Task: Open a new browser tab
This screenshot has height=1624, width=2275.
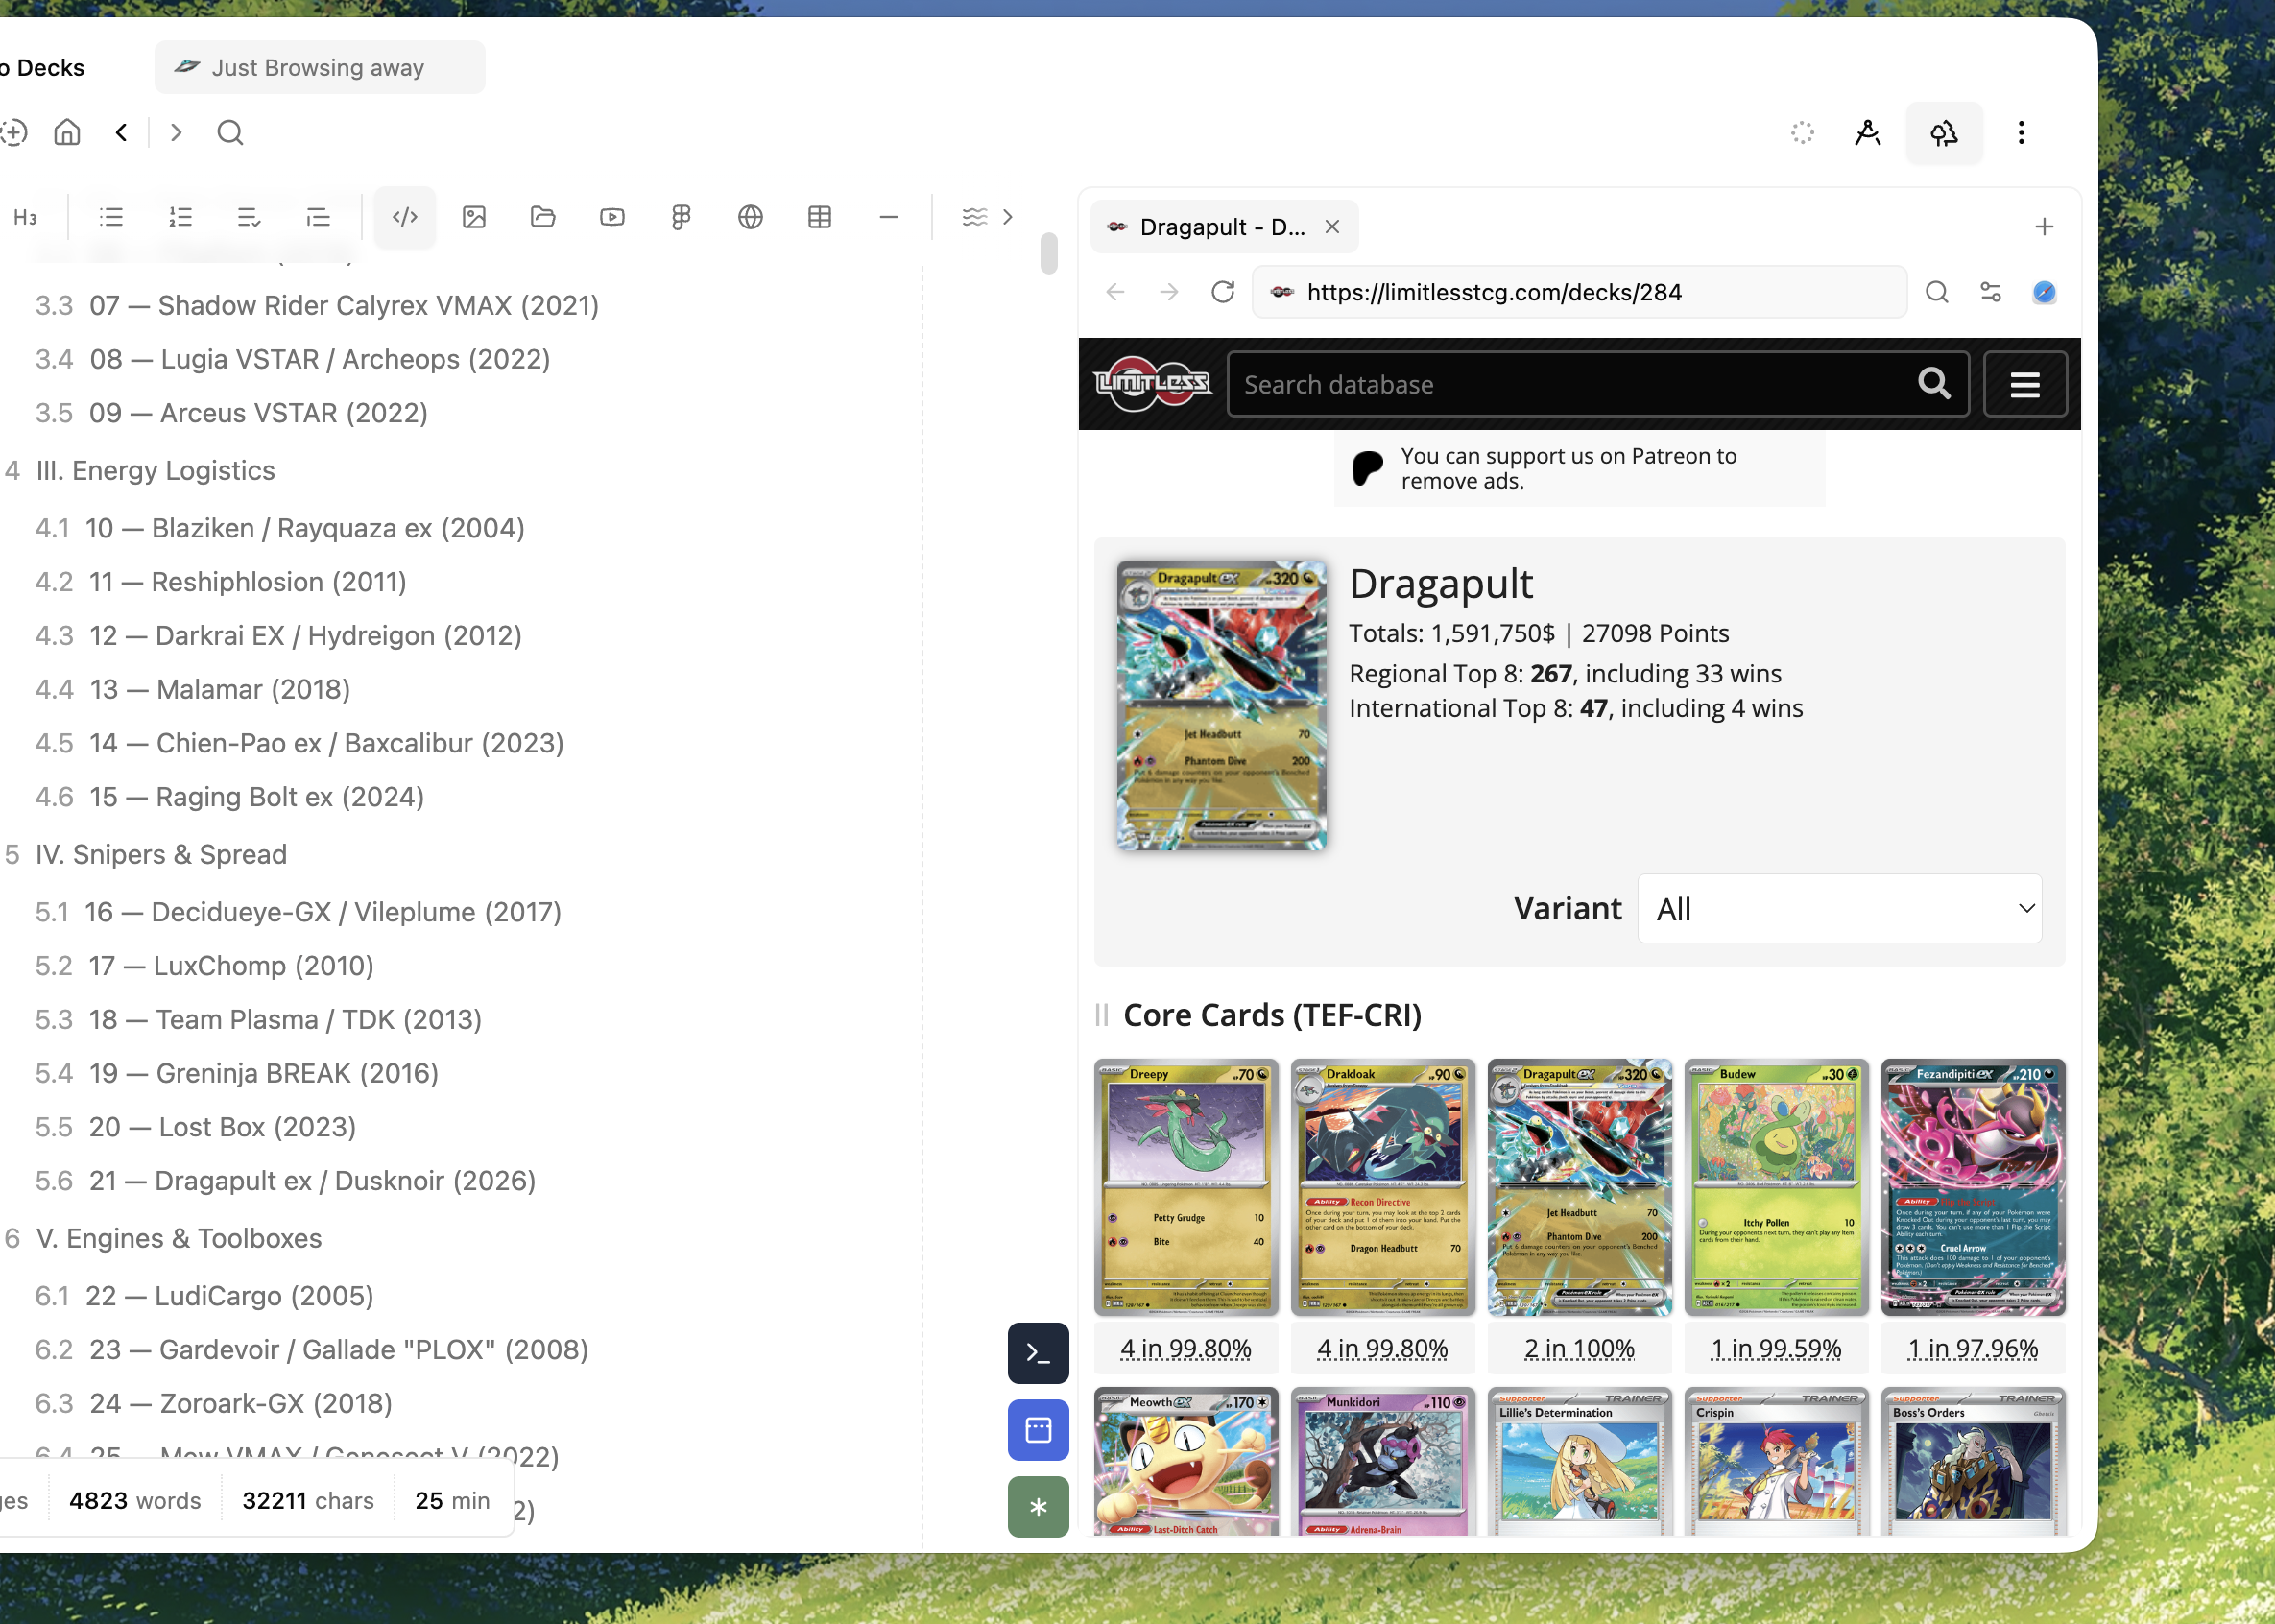Action: (x=2044, y=227)
